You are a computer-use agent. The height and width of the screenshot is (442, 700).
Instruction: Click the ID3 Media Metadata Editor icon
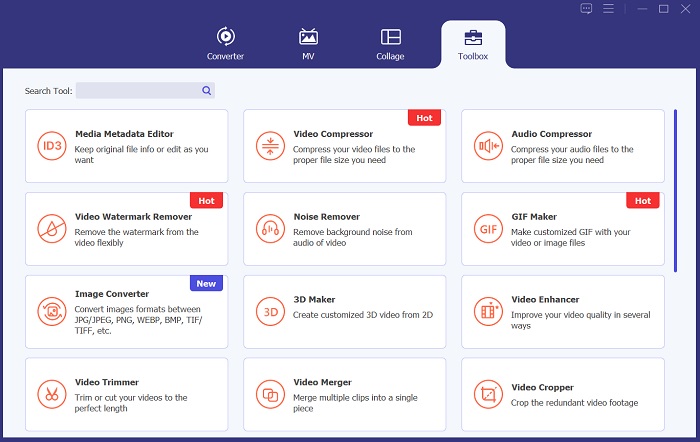52,146
